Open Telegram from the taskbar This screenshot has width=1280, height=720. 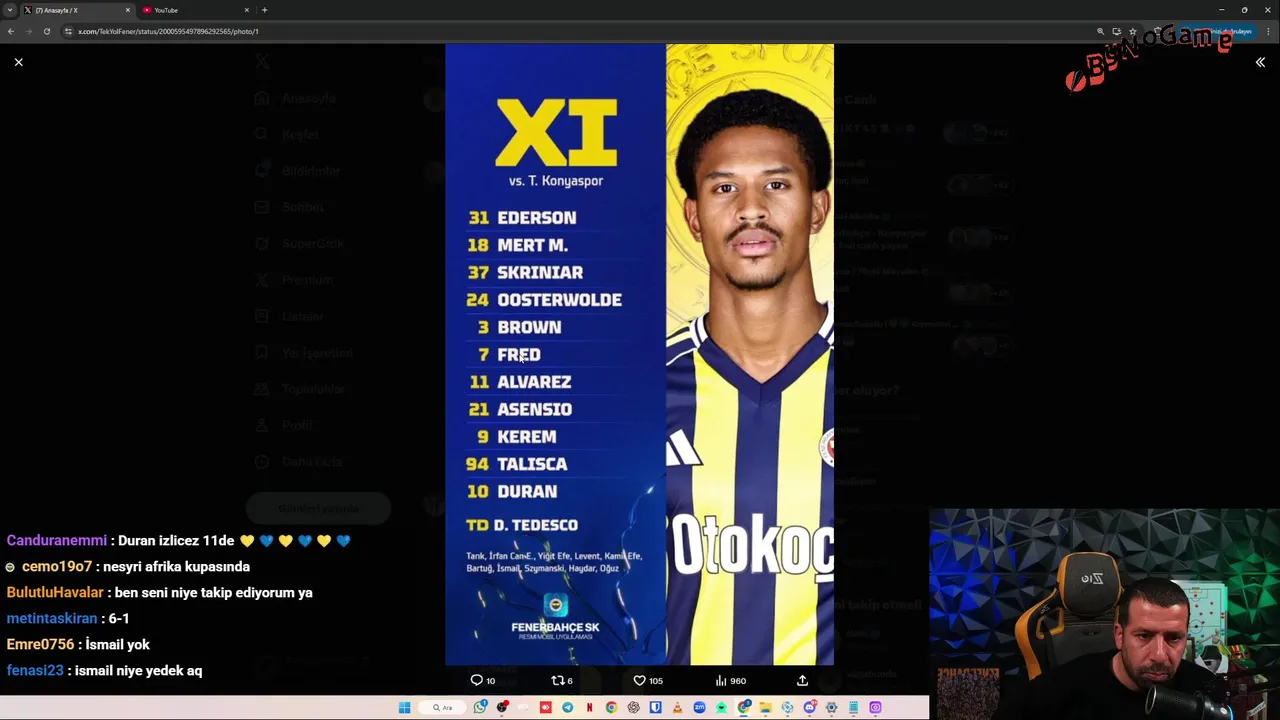pos(567,707)
